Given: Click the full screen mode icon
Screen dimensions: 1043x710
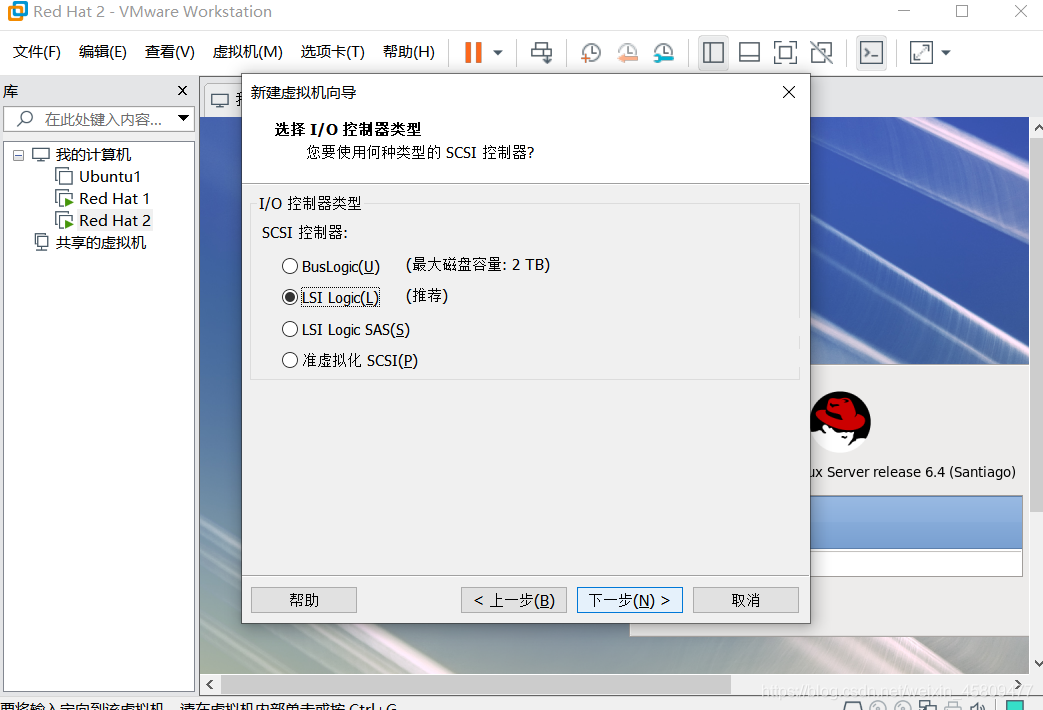Looking at the screenshot, I should (x=785, y=53).
